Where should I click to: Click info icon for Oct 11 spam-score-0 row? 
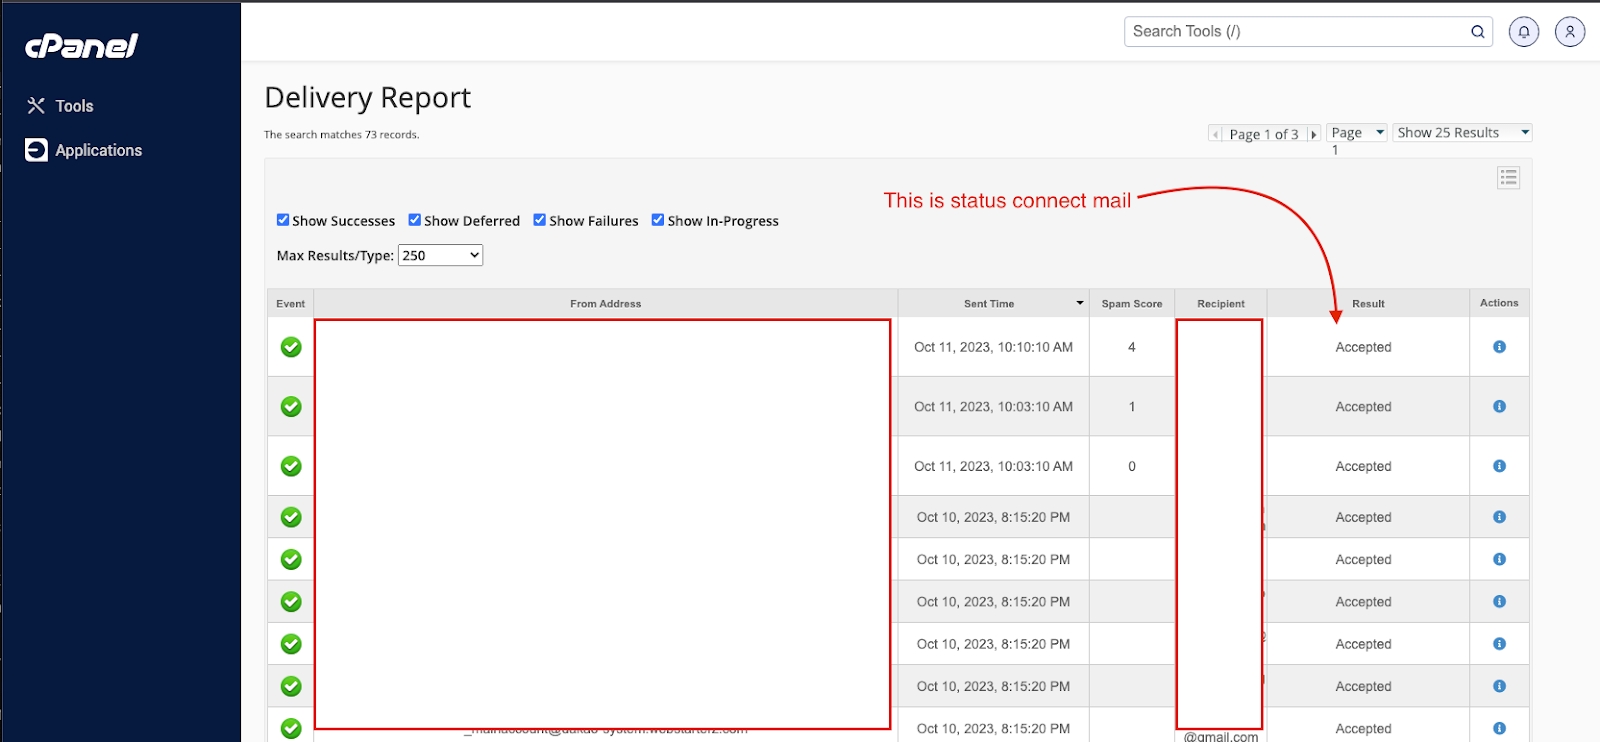[1498, 466]
